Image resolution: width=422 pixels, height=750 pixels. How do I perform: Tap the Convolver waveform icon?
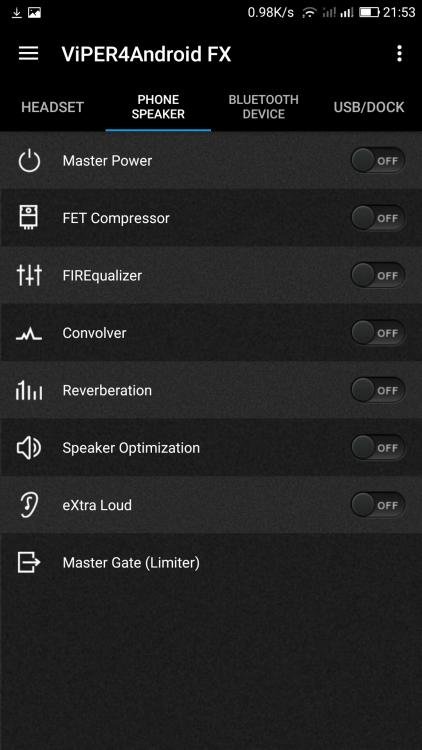click(x=29, y=334)
